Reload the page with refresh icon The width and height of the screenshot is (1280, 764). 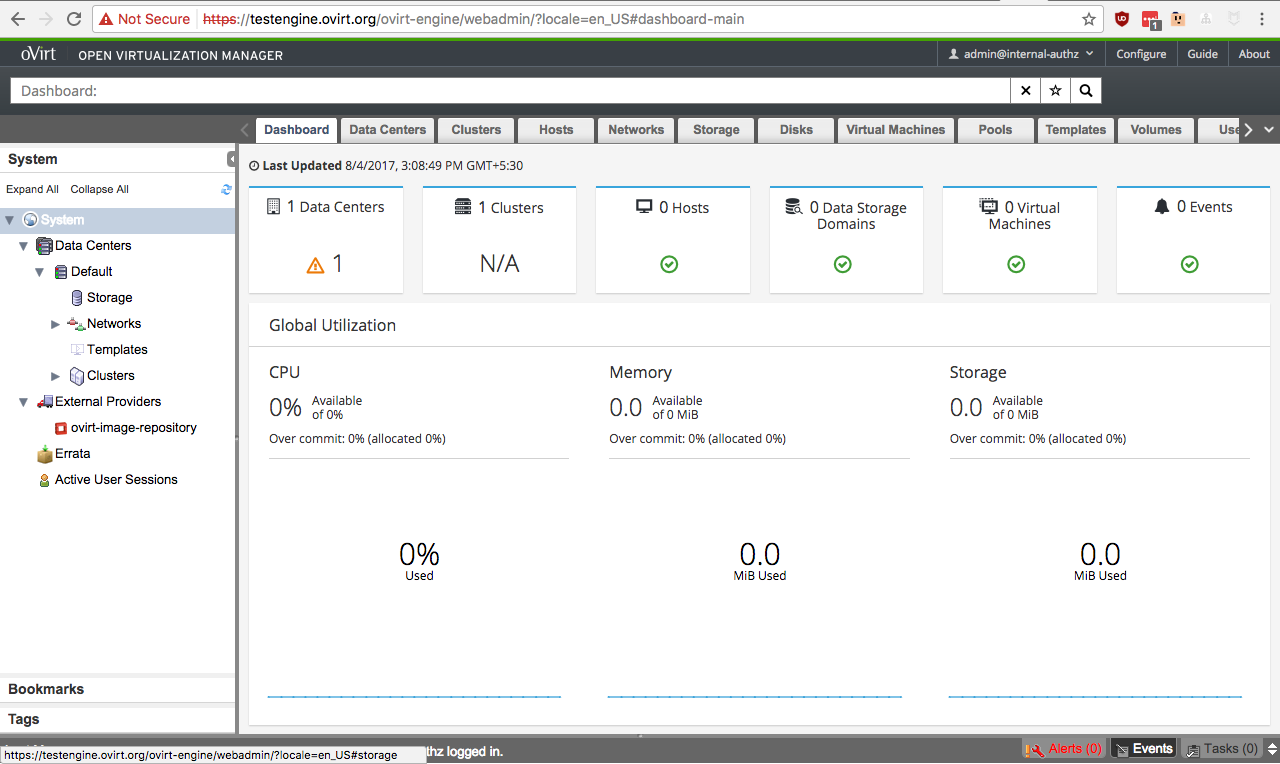click(x=73, y=19)
